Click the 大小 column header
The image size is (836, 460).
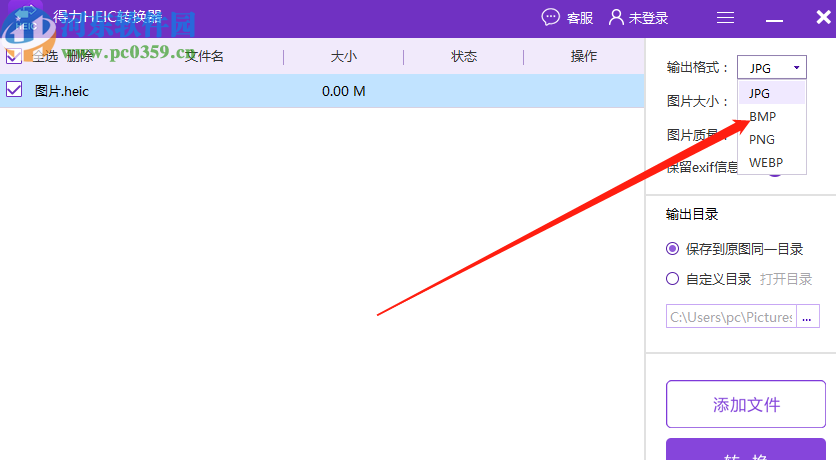(x=343, y=56)
